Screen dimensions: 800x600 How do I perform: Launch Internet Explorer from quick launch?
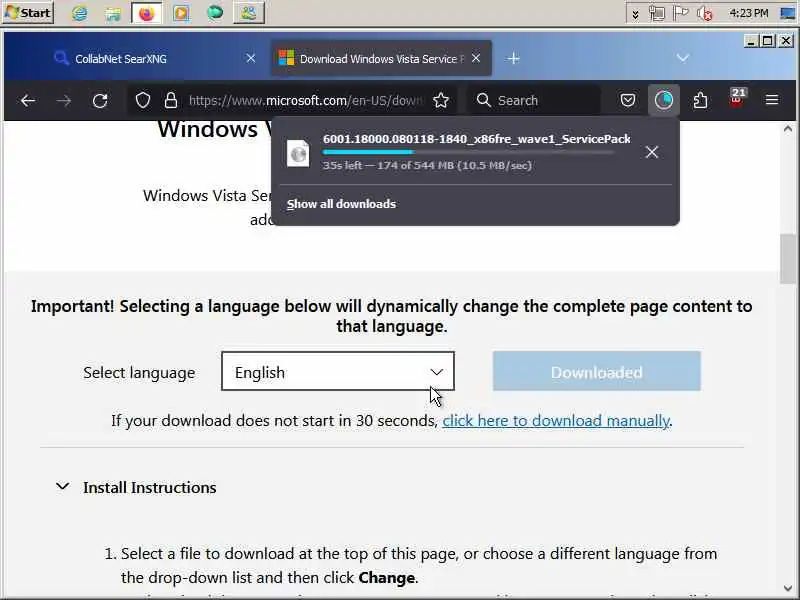[x=79, y=13]
